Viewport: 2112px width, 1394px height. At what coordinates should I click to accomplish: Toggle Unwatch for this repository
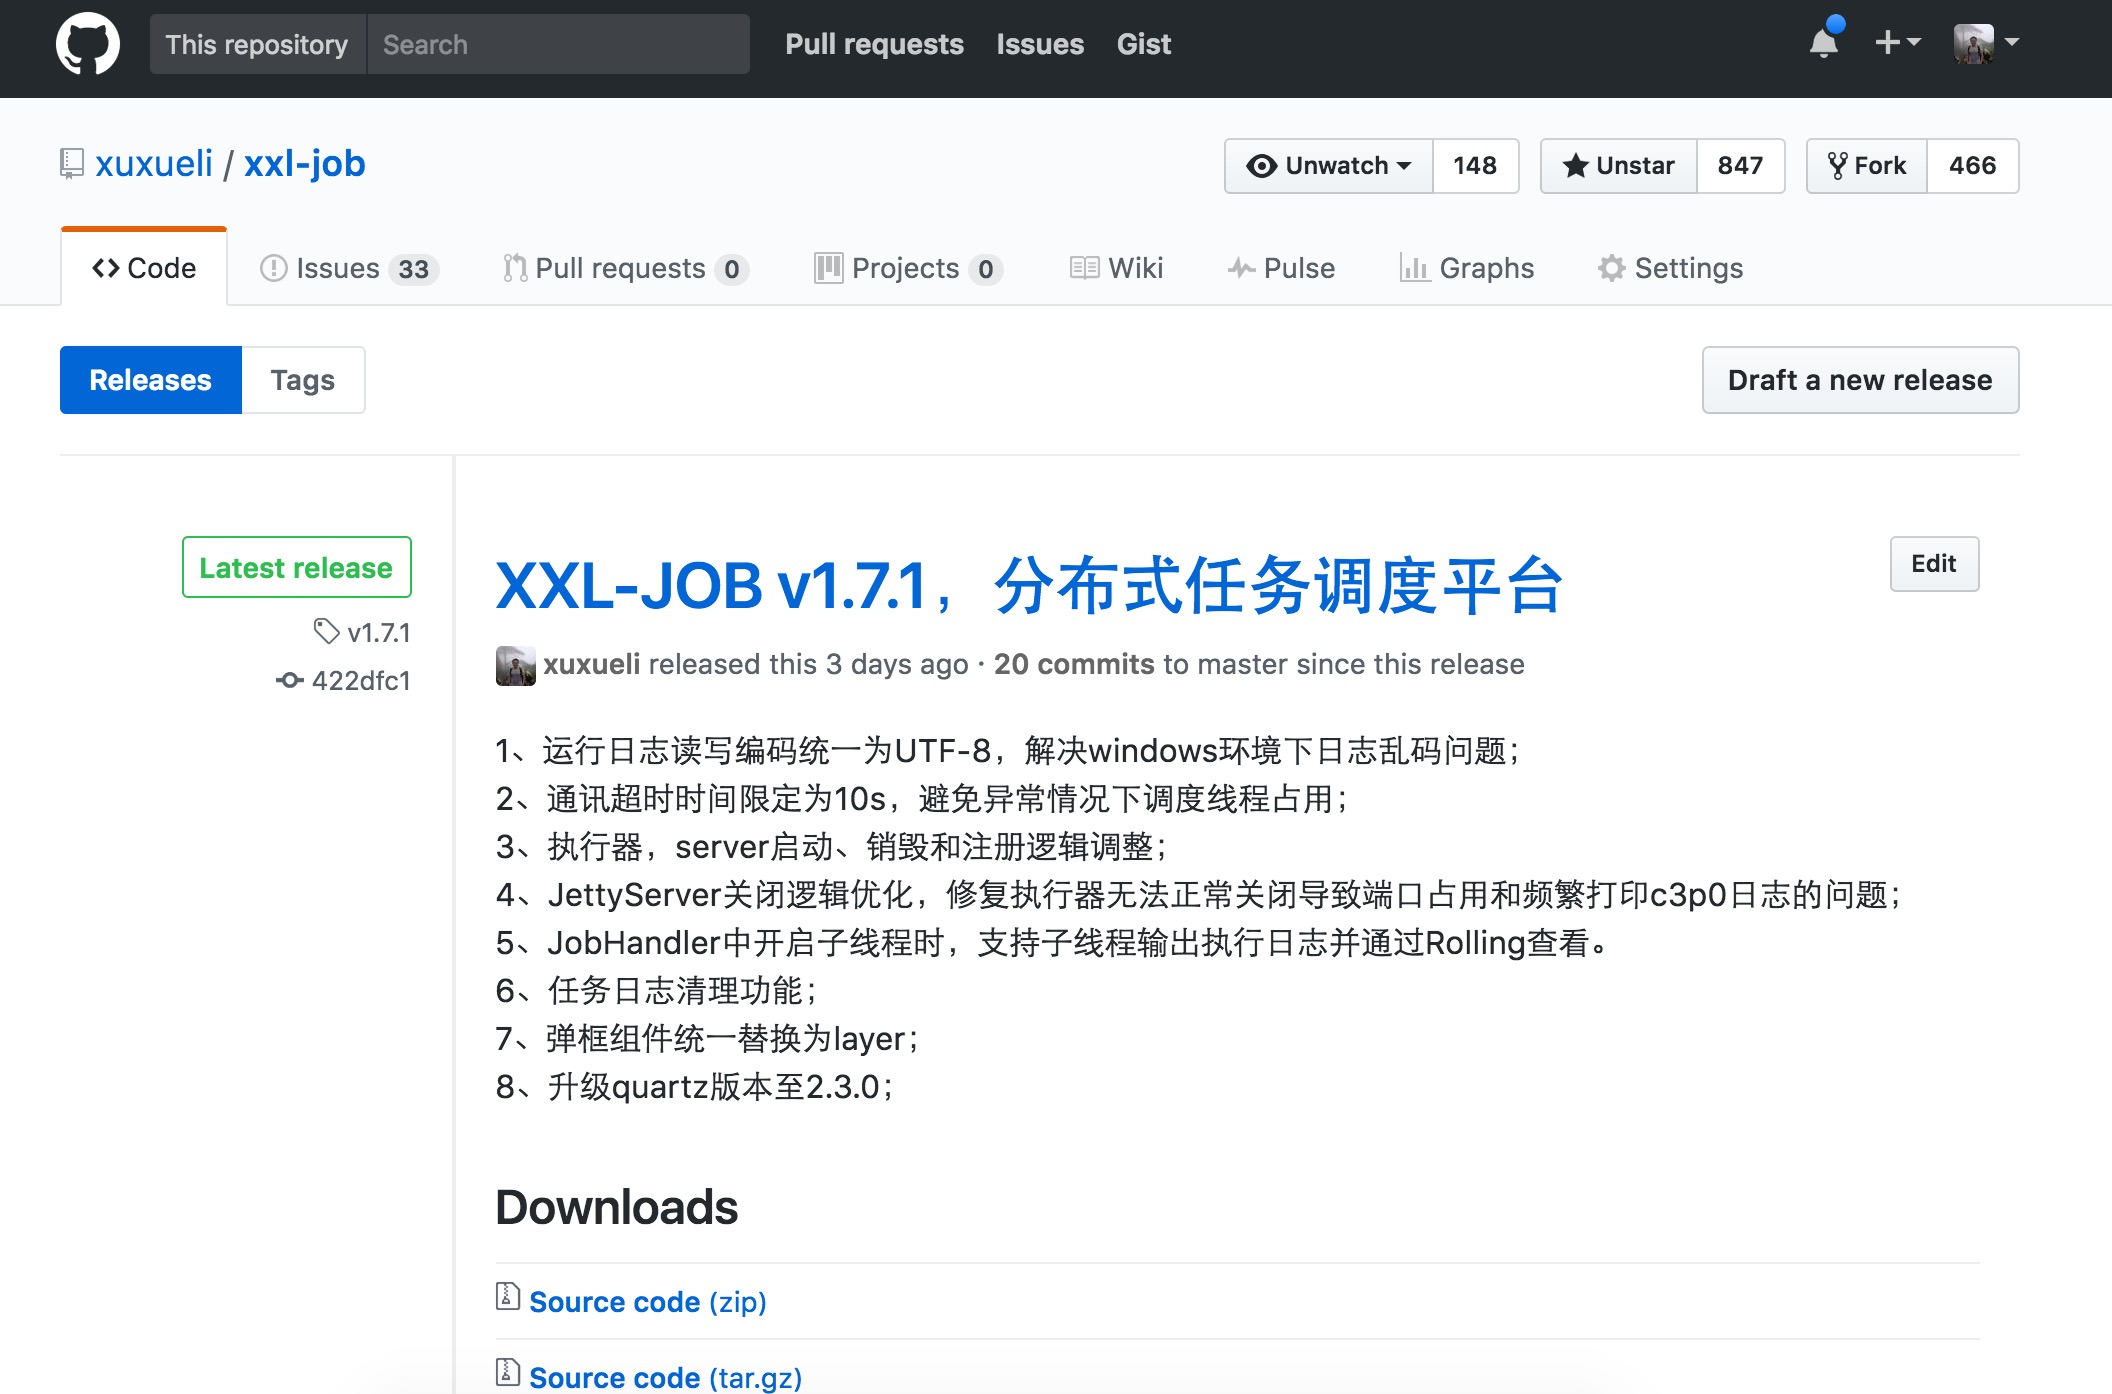coord(1329,165)
